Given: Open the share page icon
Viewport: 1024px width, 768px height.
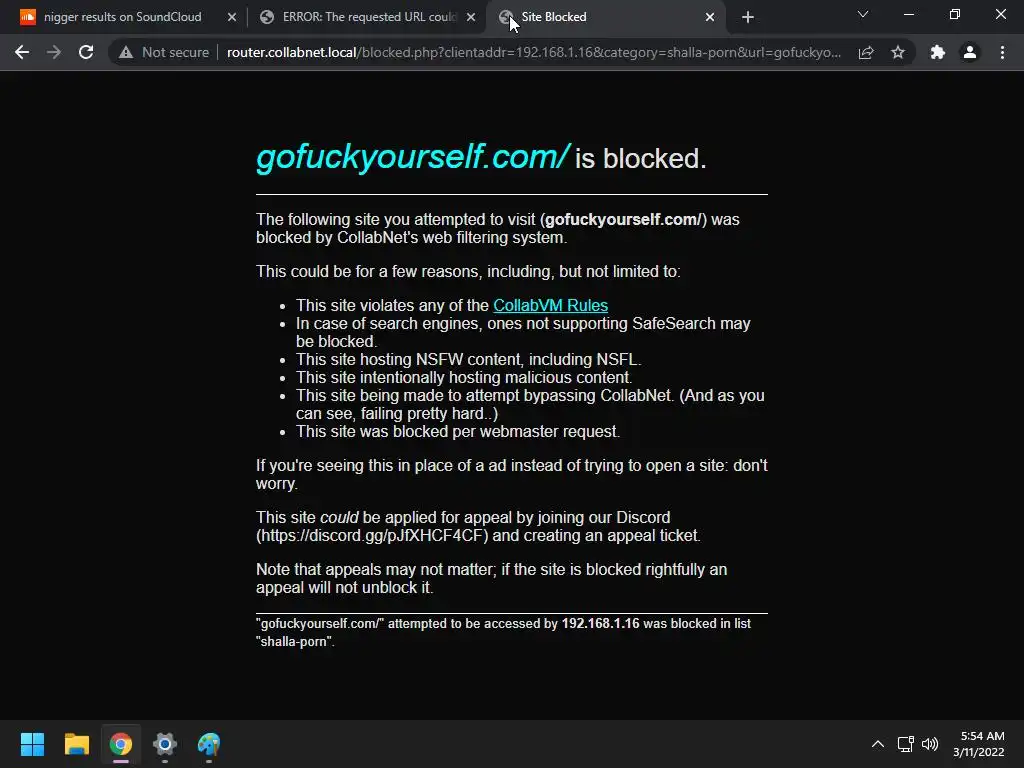Looking at the screenshot, I should (866, 52).
